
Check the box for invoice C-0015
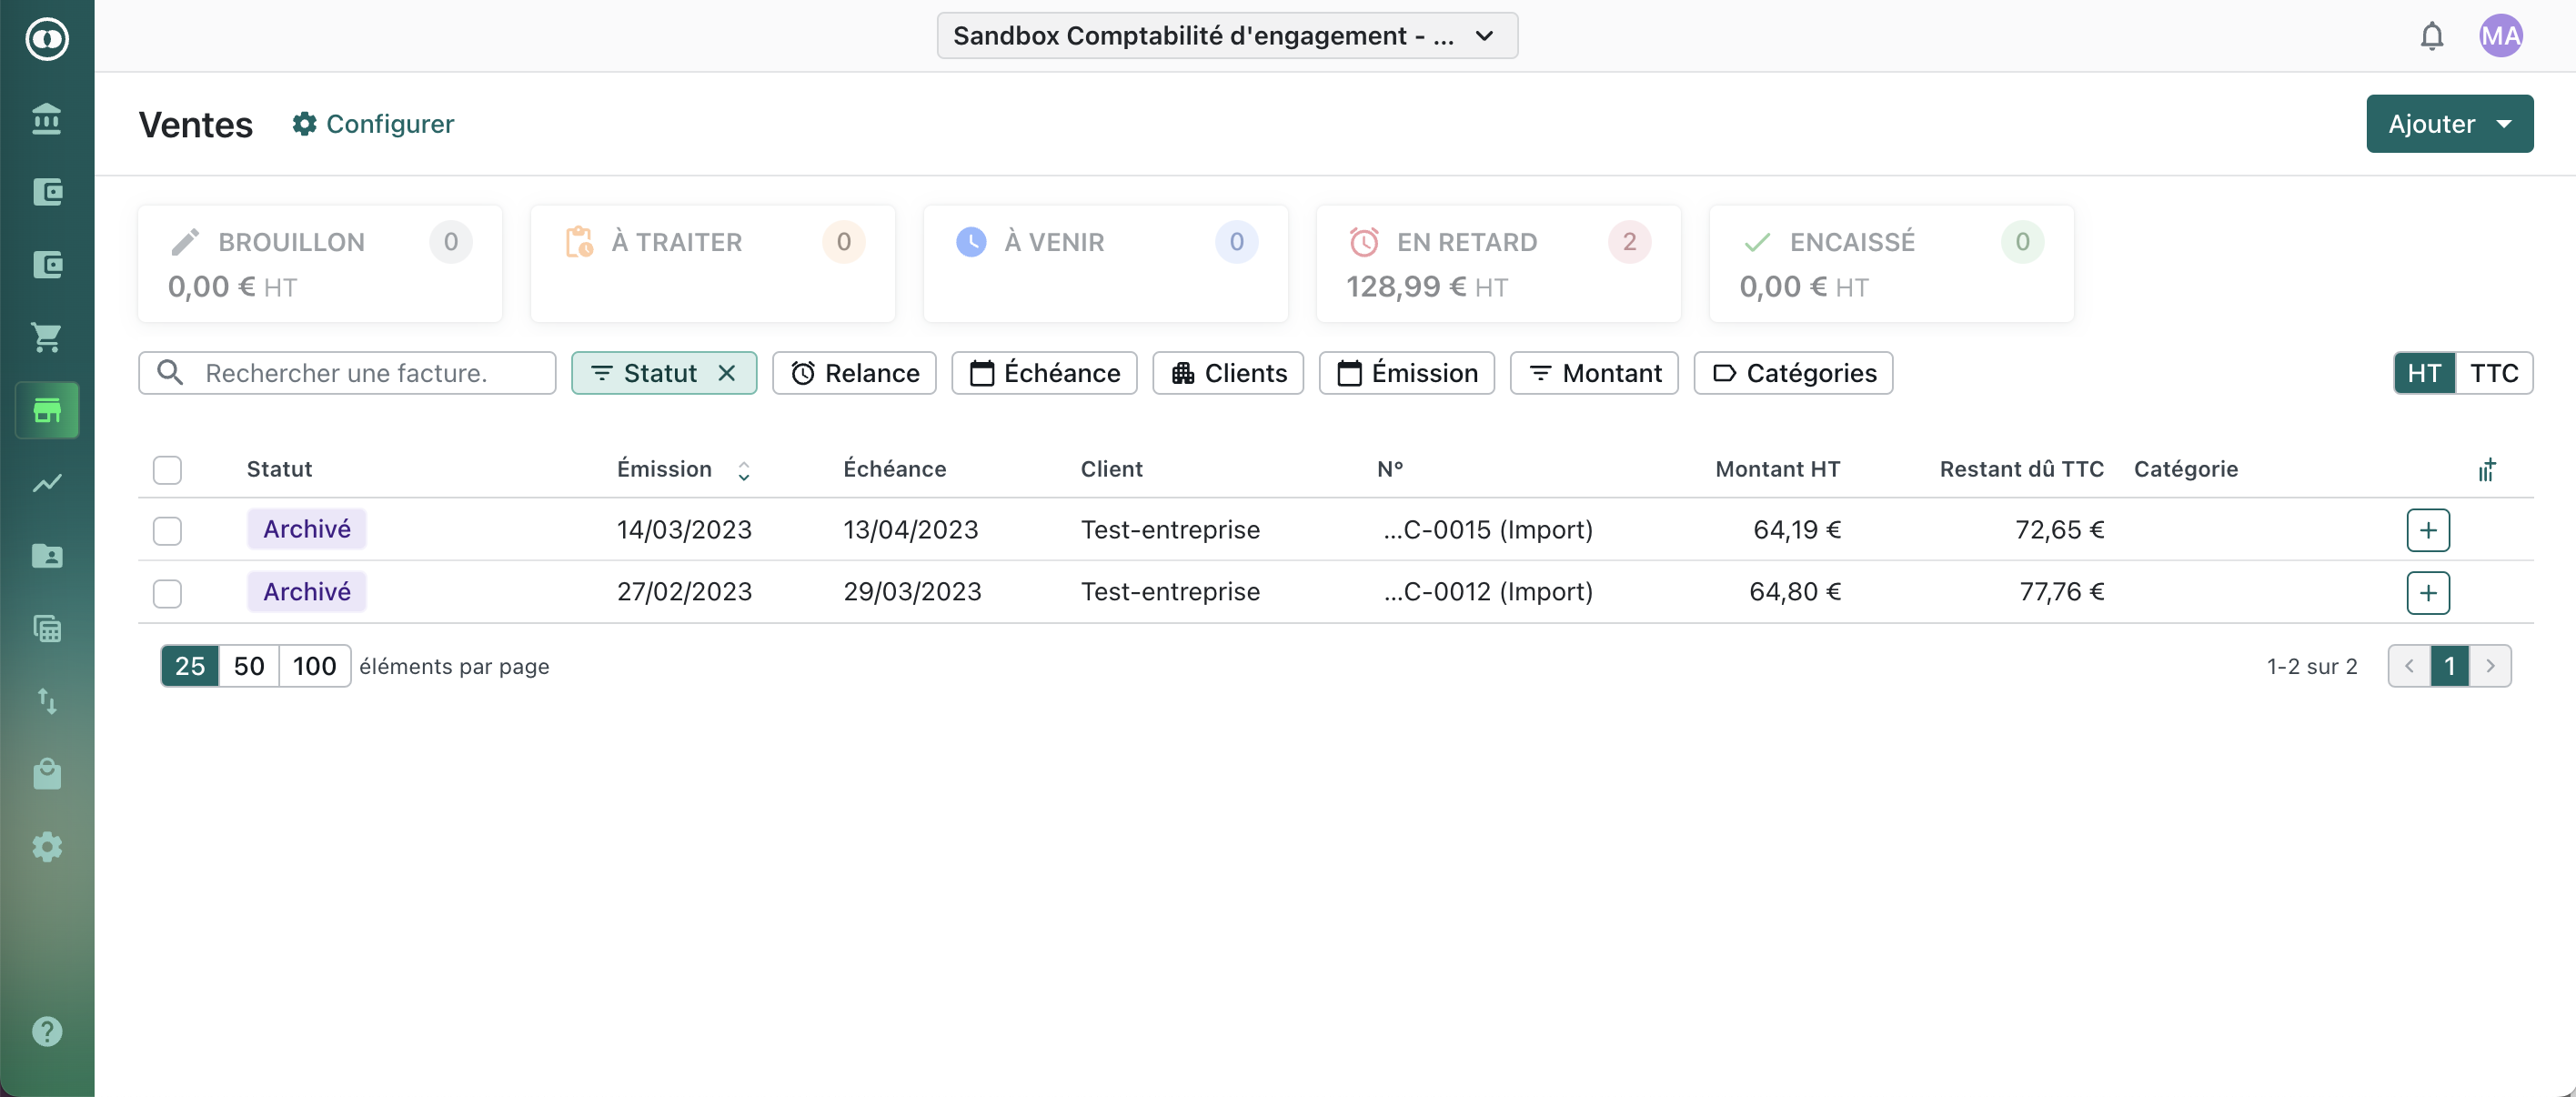[x=167, y=530]
